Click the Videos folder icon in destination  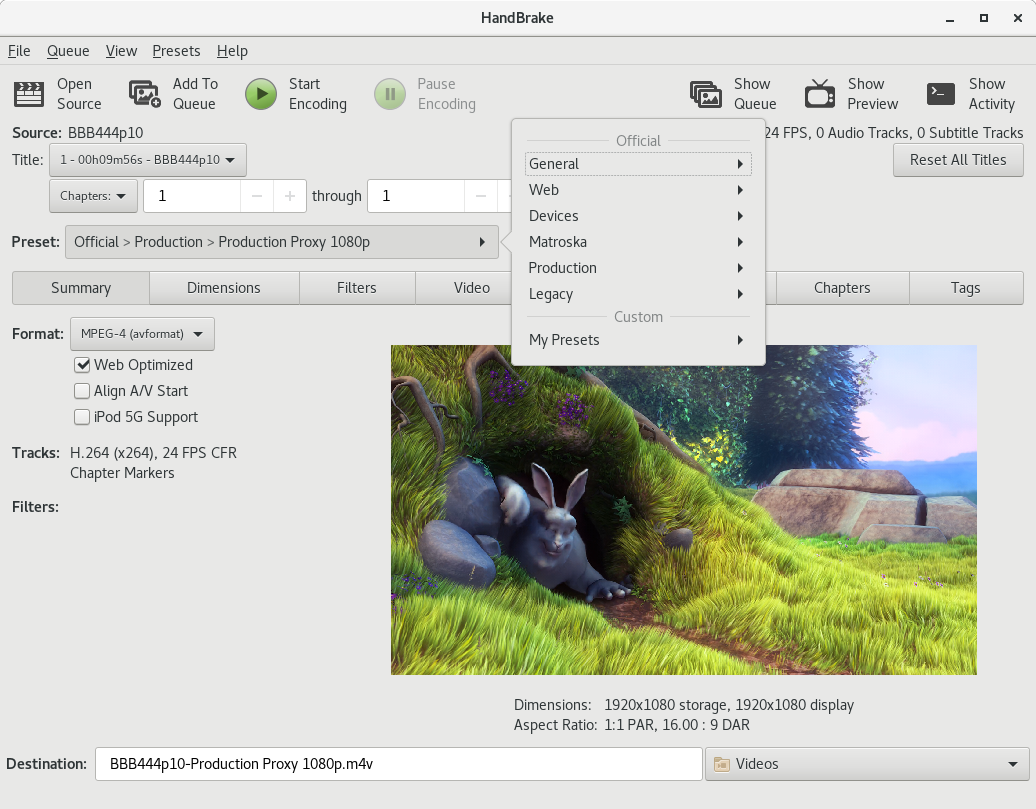722,764
